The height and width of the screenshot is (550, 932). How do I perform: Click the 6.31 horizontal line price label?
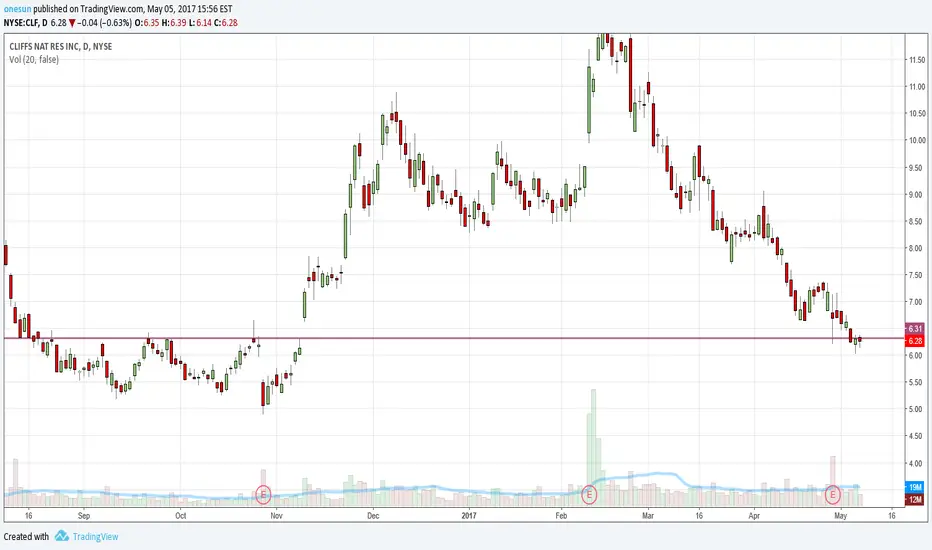(915, 328)
